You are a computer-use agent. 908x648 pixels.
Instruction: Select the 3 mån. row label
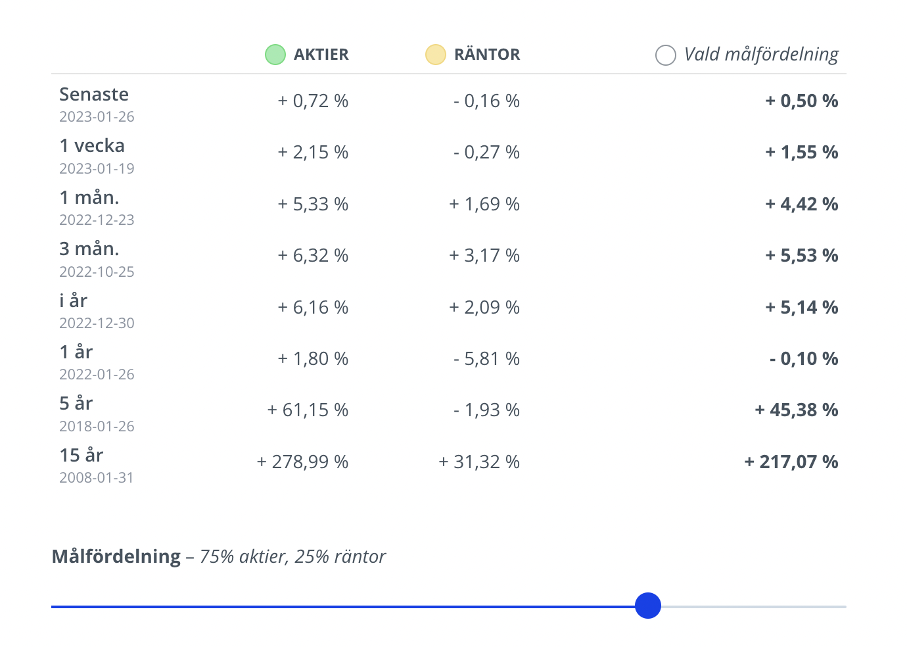coord(89,249)
